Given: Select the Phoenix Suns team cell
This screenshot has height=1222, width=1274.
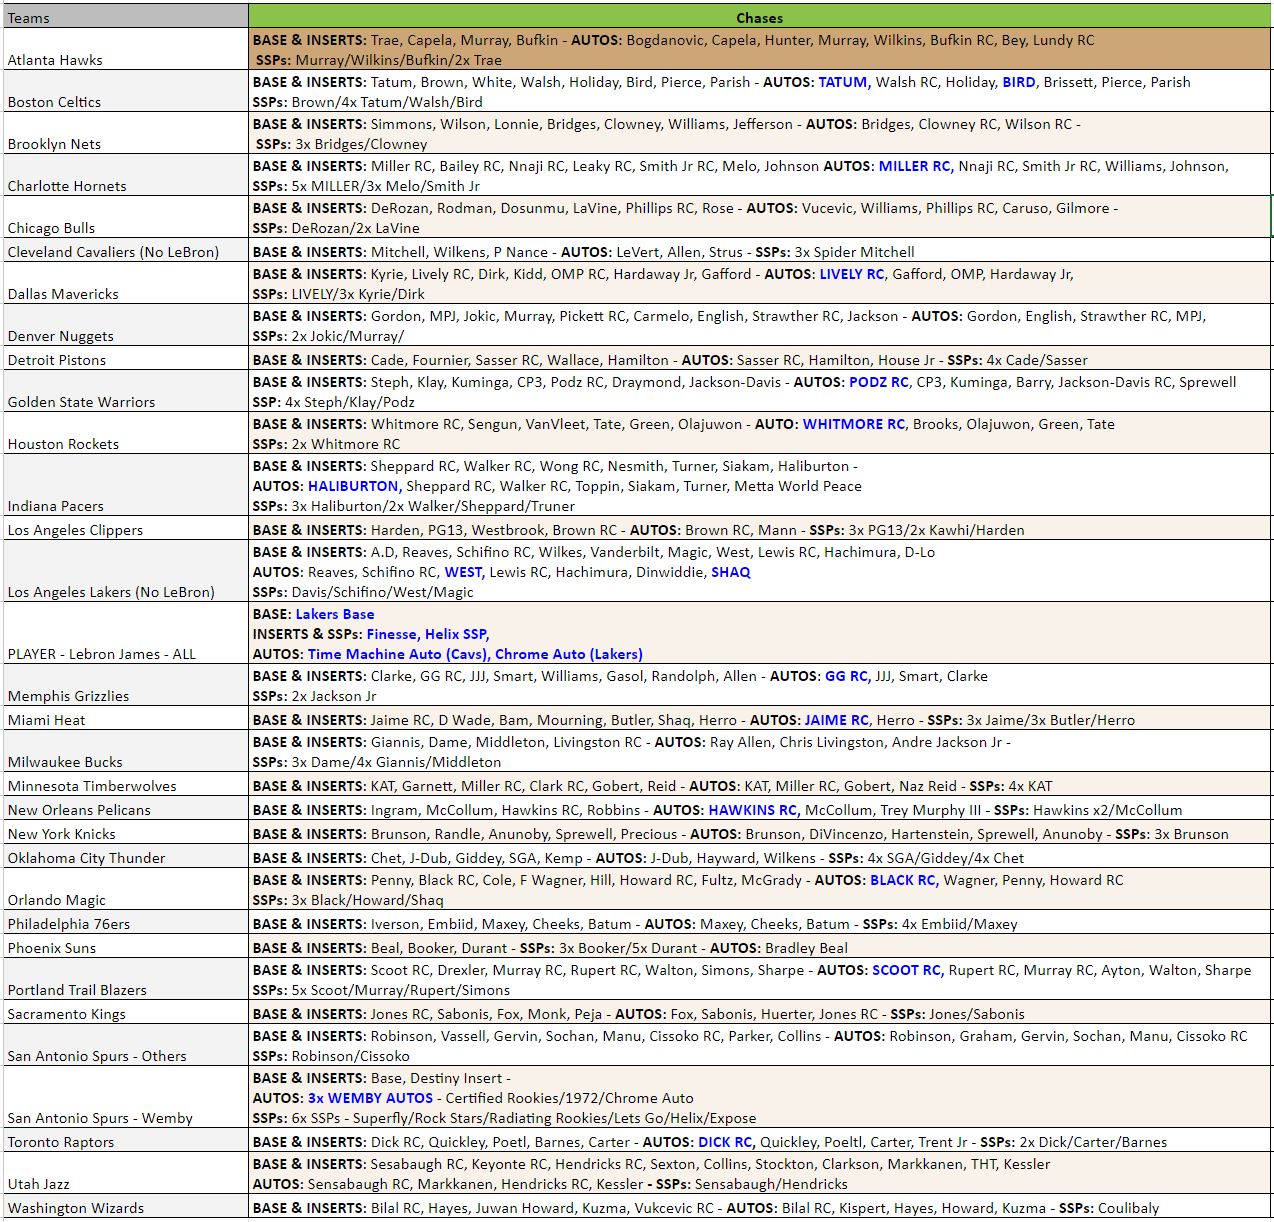Looking at the screenshot, I should [x=126, y=948].
